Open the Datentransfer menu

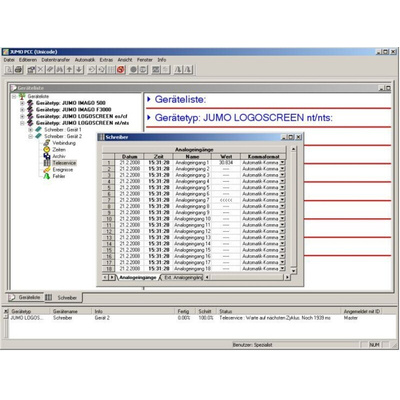click(56, 60)
